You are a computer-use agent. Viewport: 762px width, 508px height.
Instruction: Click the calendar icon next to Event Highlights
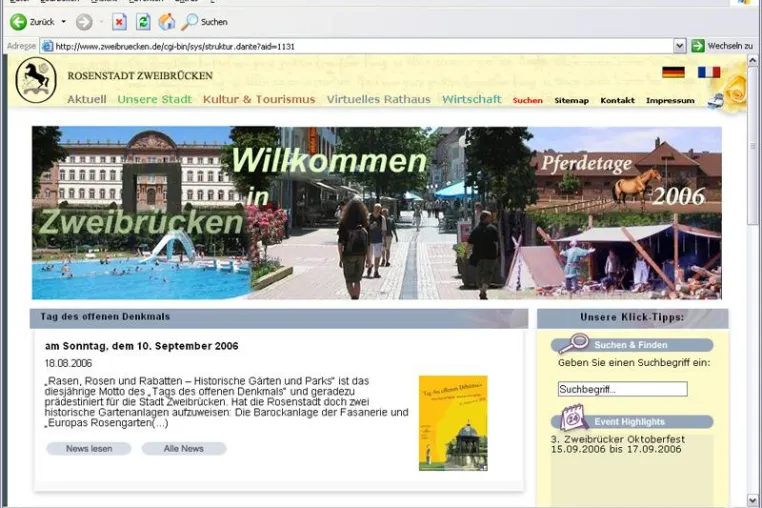[x=574, y=417]
